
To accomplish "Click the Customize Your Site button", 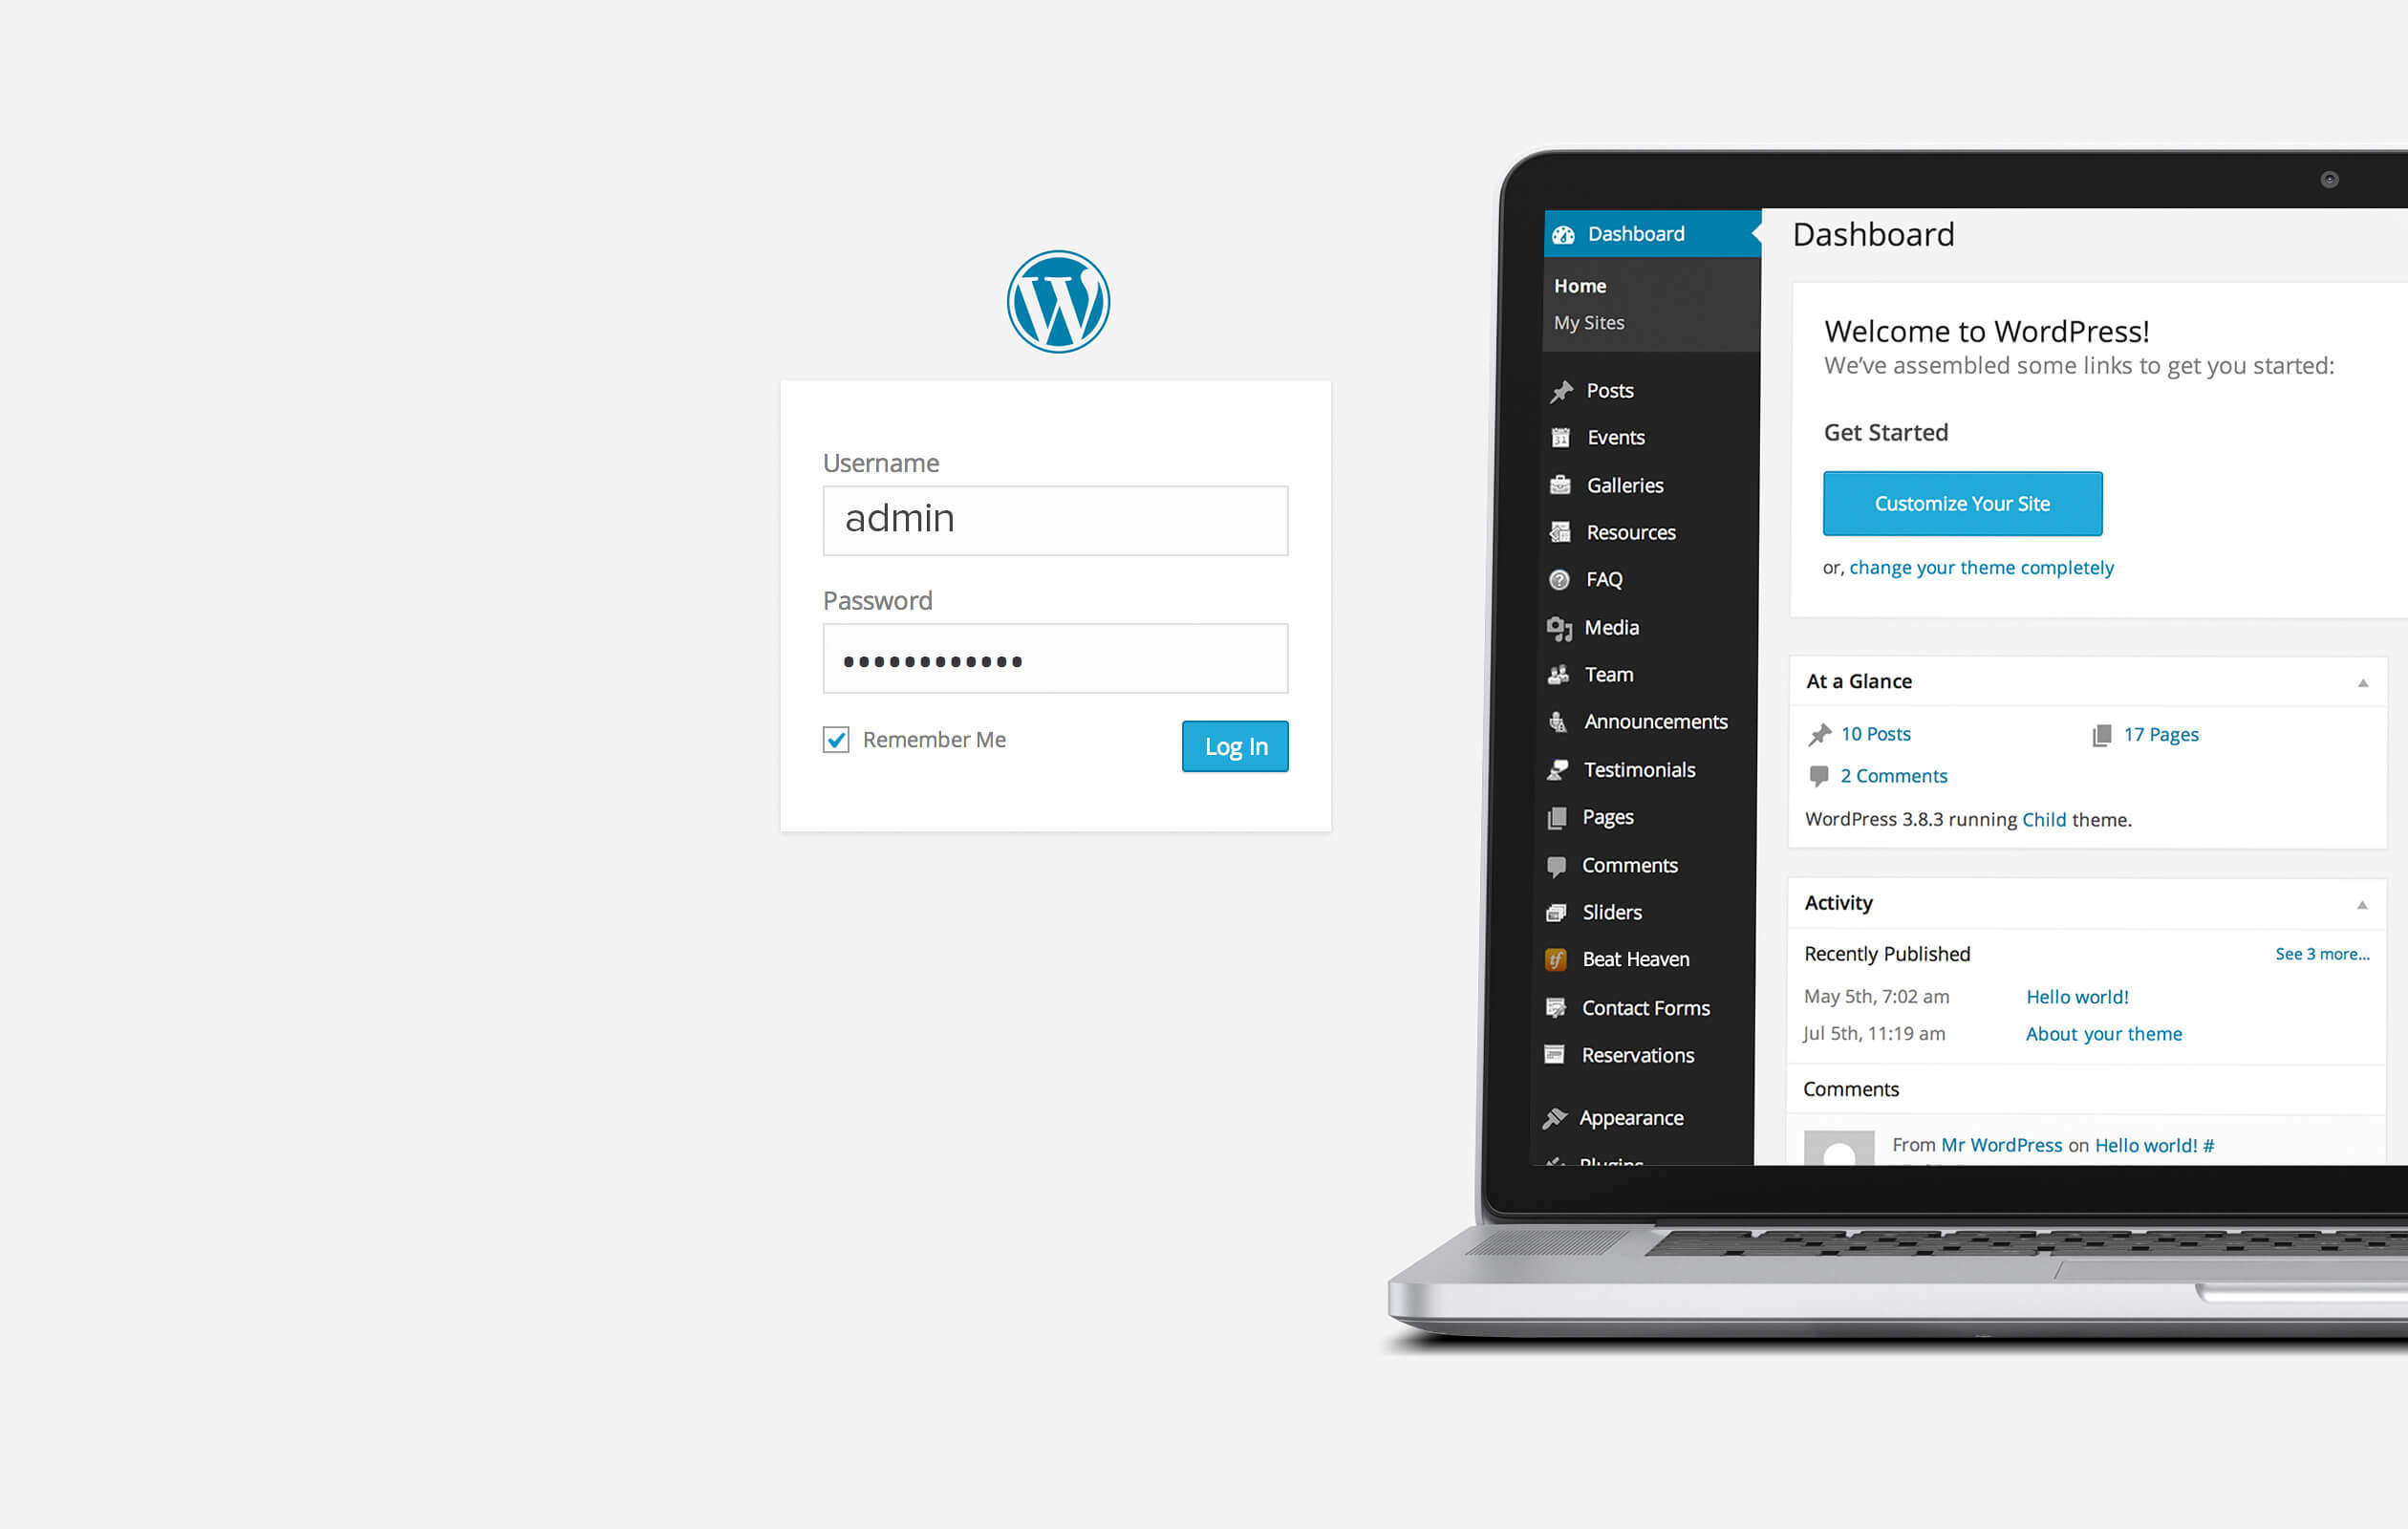I will point(1961,504).
